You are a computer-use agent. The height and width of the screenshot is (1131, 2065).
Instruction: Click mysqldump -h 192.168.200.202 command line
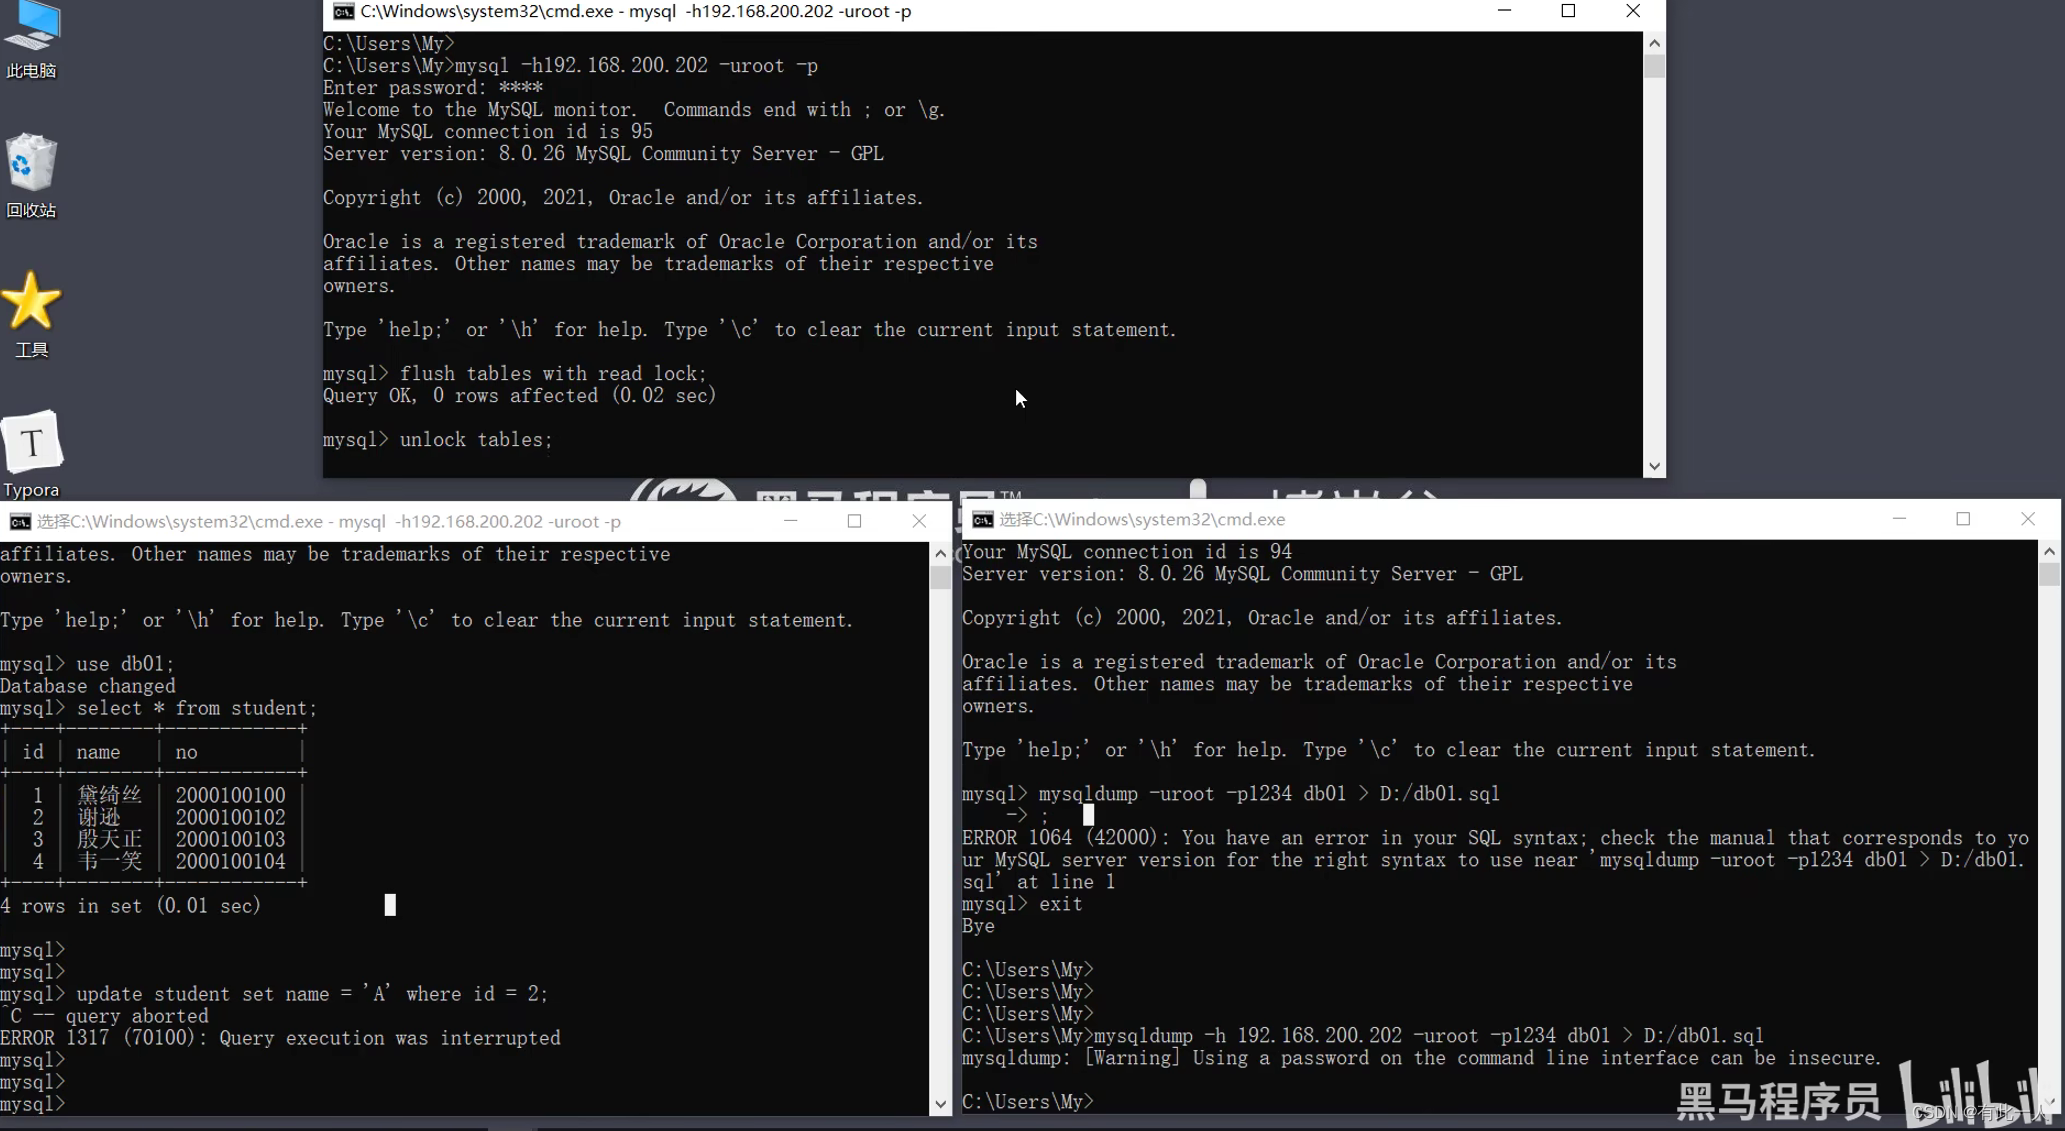[1429, 1036]
